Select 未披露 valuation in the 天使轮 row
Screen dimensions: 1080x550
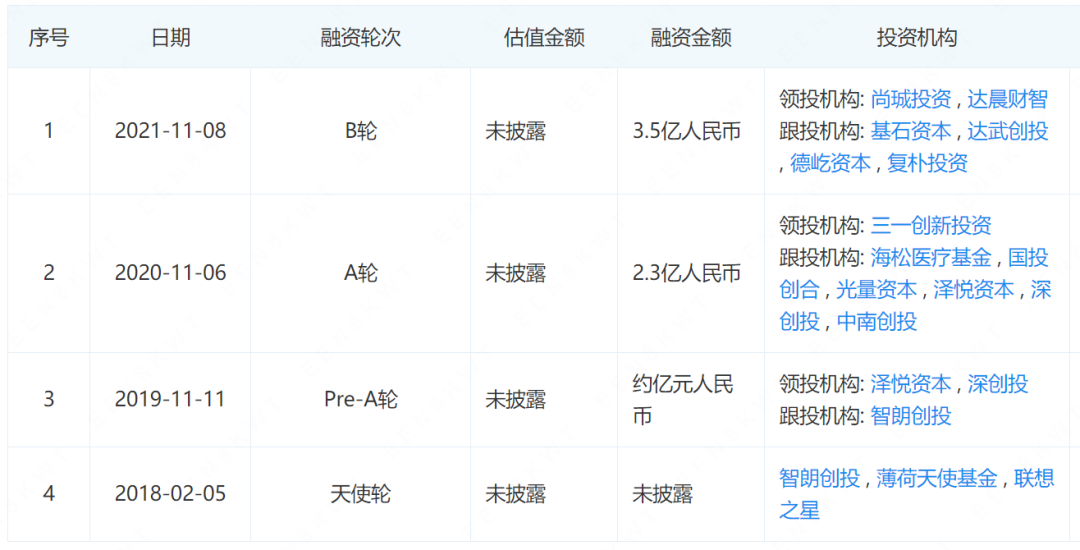coord(515,494)
